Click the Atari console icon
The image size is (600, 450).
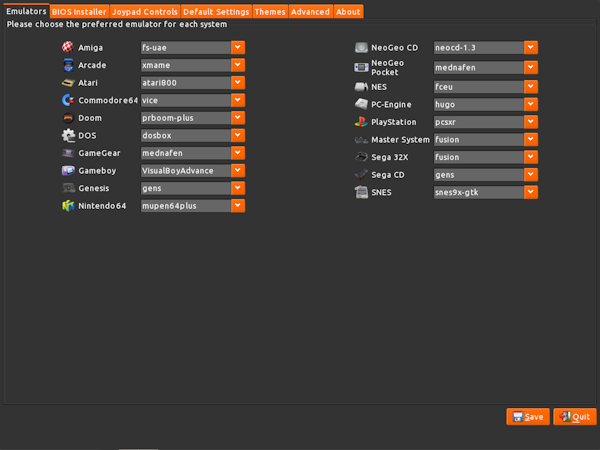pos(68,82)
